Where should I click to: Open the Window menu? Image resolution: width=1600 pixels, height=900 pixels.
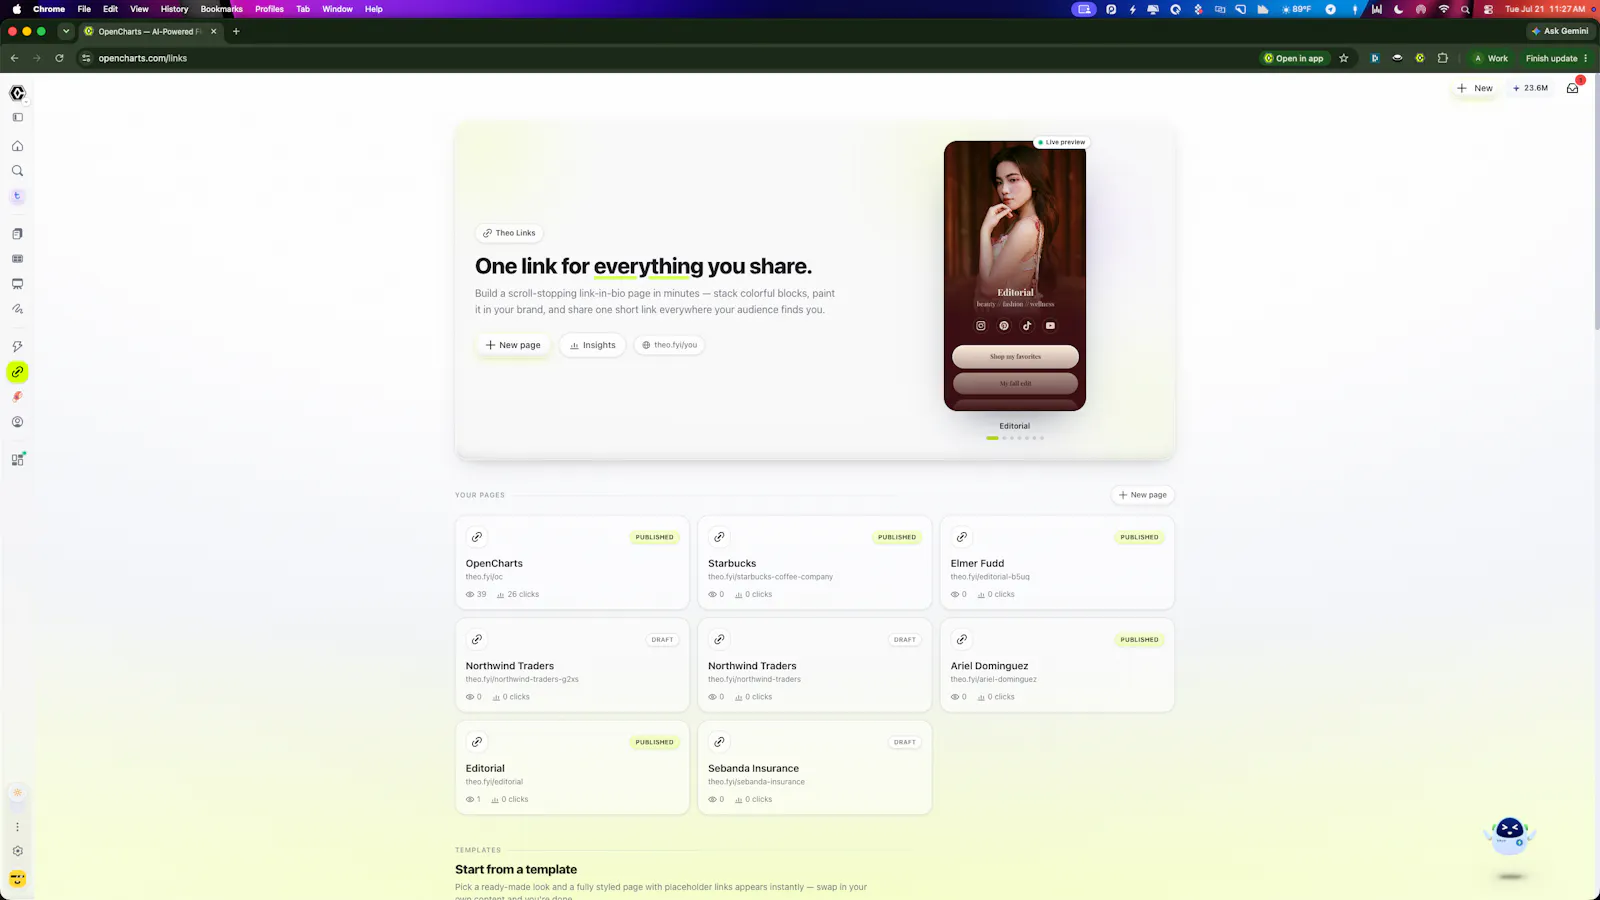pyautogui.click(x=337, y=9)
